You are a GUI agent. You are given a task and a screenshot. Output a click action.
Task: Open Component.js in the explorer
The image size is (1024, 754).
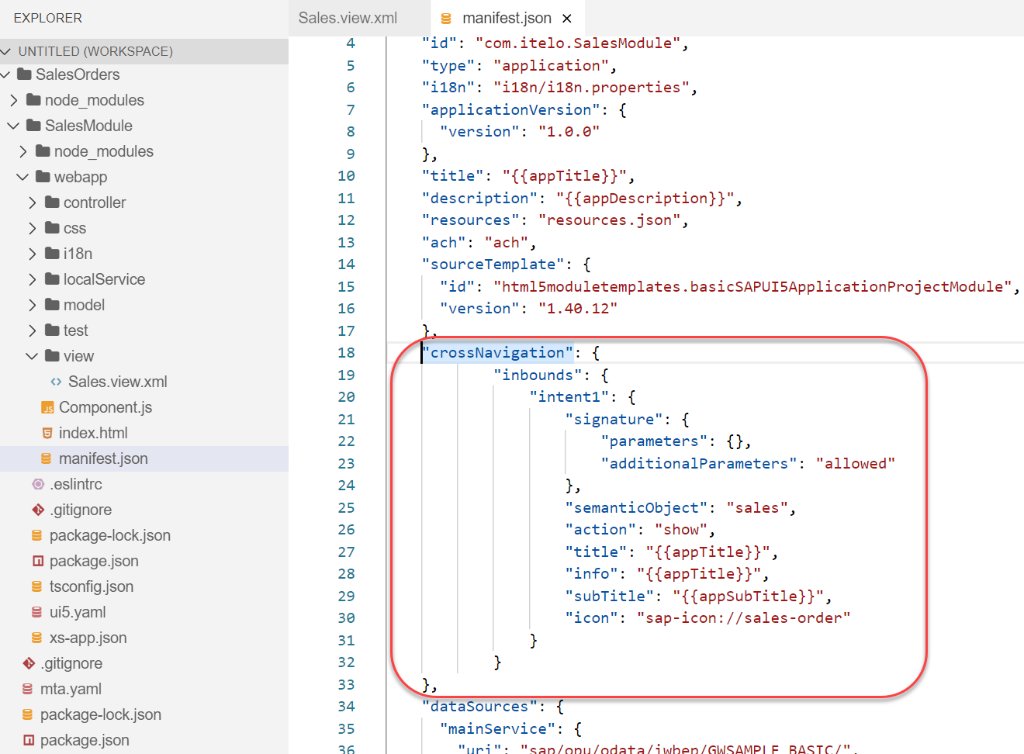pyautogui.click(x=105, y=407)
